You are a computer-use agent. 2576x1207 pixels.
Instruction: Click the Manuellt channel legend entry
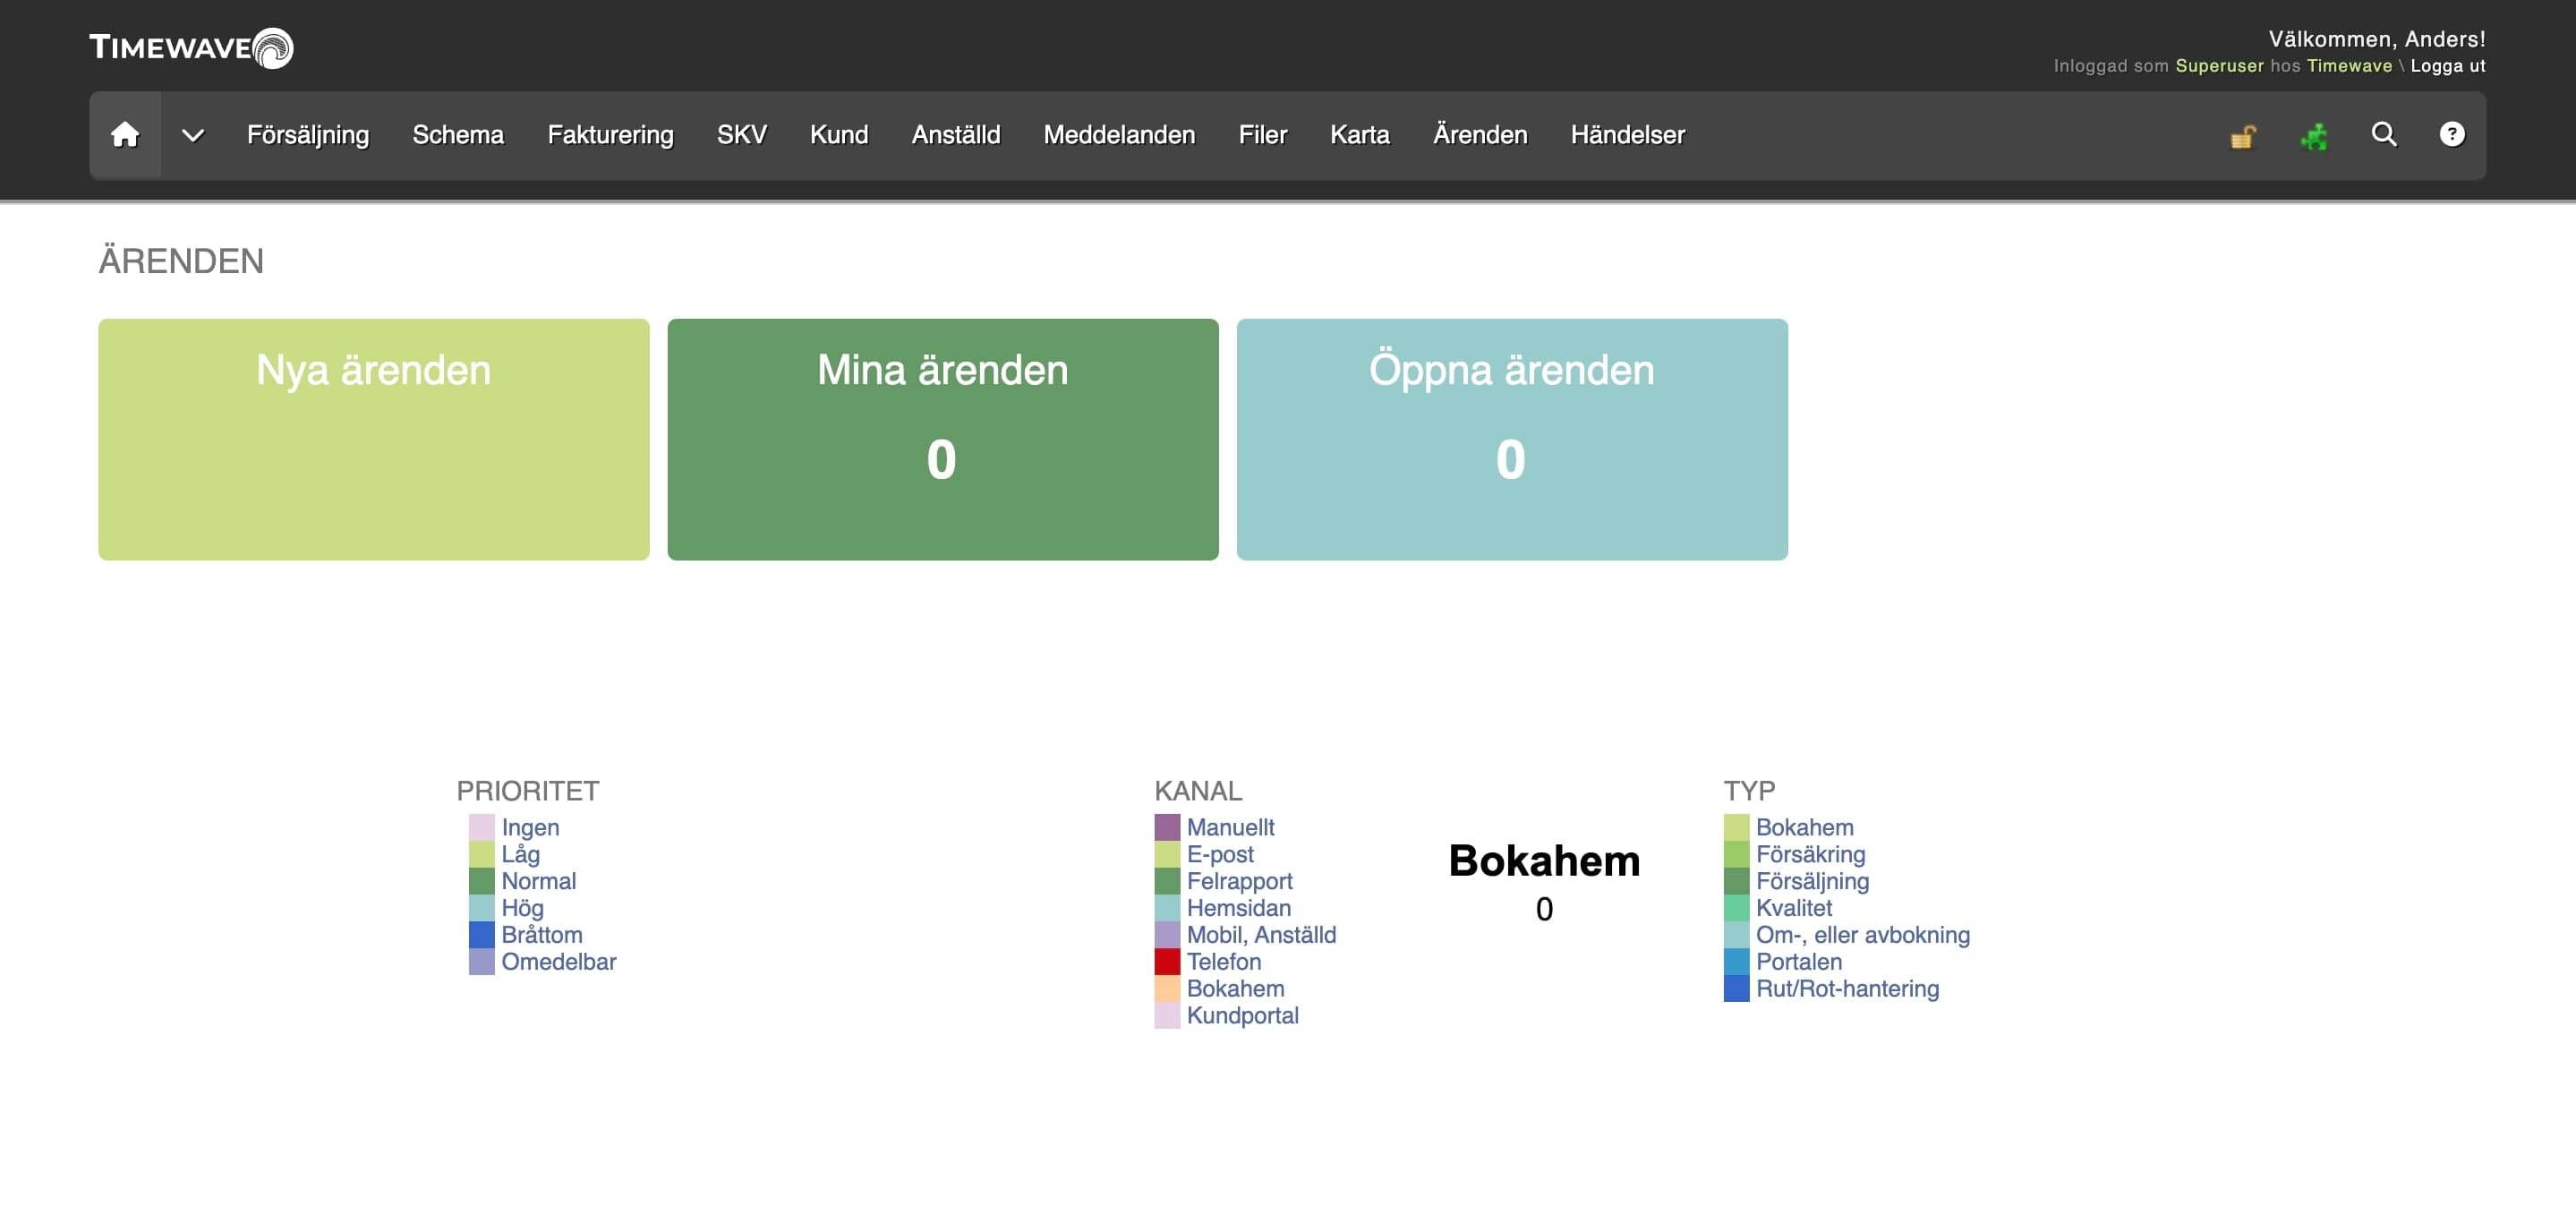(1230, 827)
